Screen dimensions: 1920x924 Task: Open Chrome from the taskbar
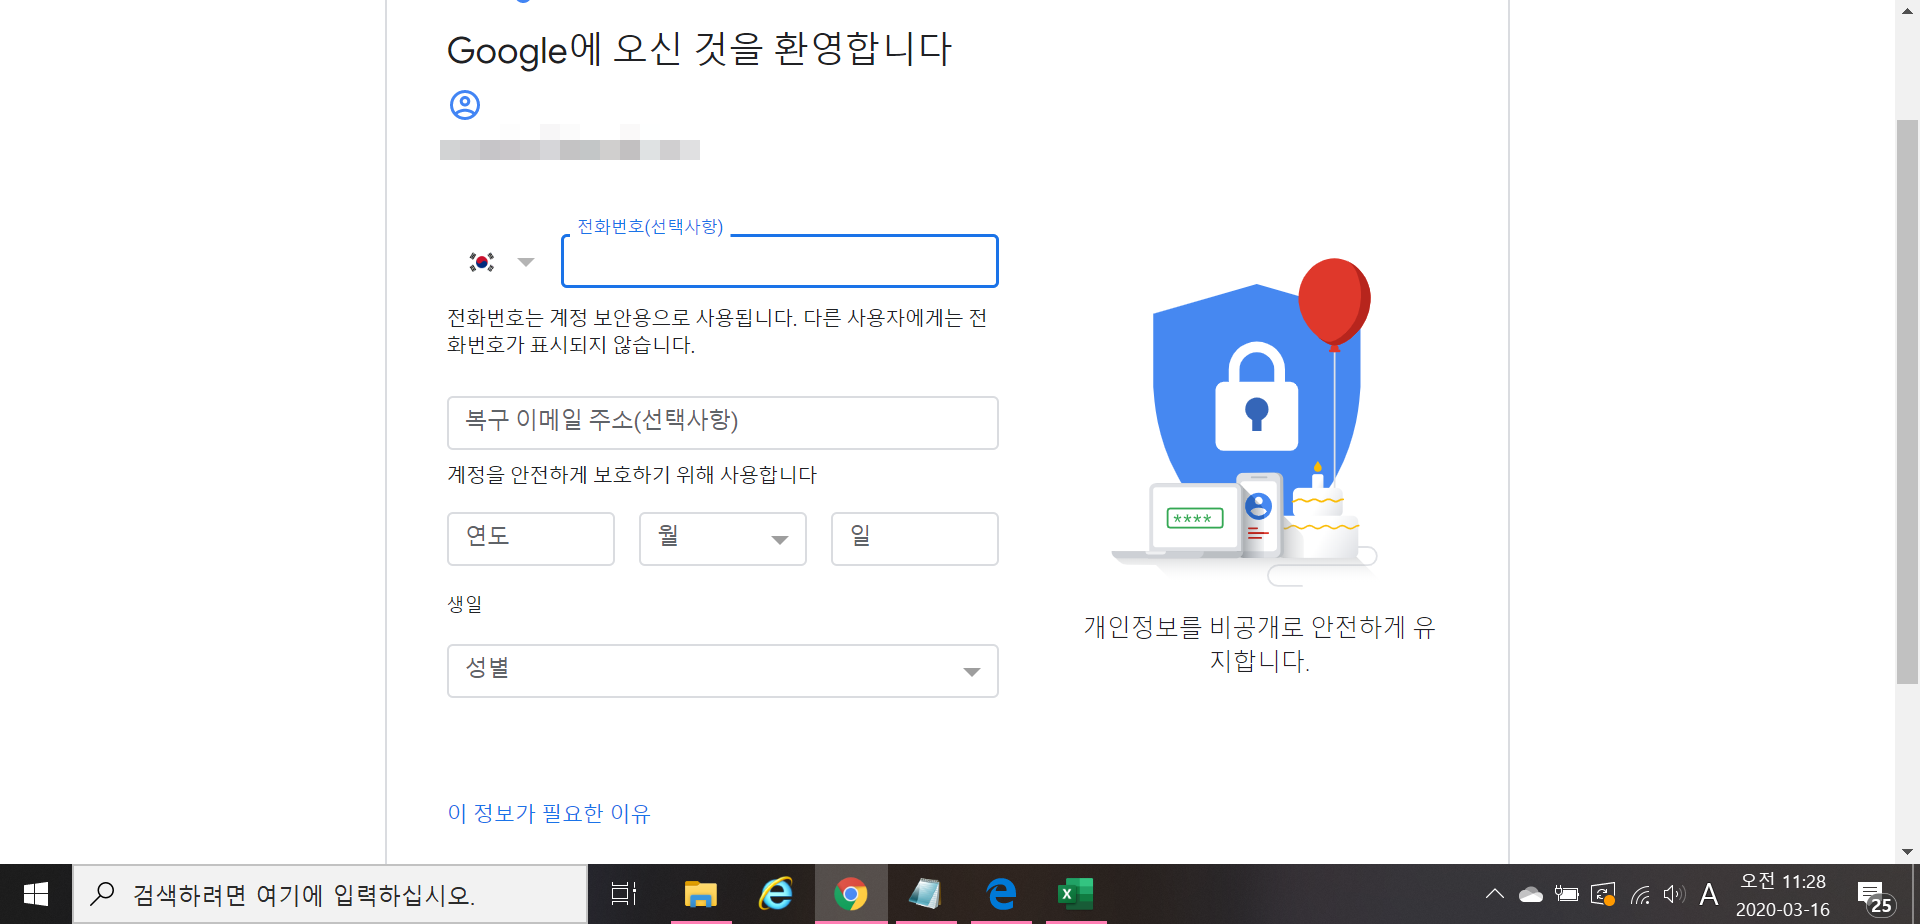coord(851,894)
